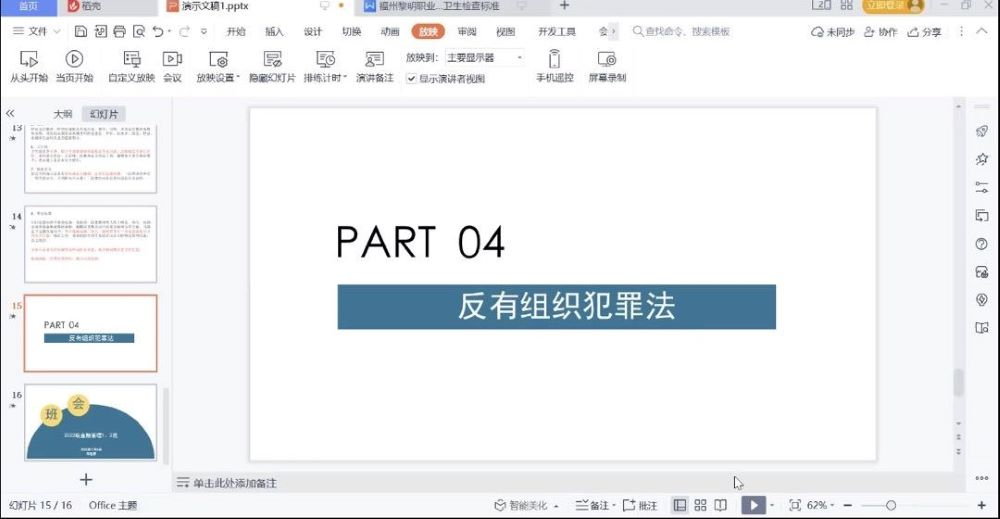This screenshot has height=519, width=1000.
Task: Expand slideshow settings (放映设置) dropdown
Action: click(x=218, y=66)
